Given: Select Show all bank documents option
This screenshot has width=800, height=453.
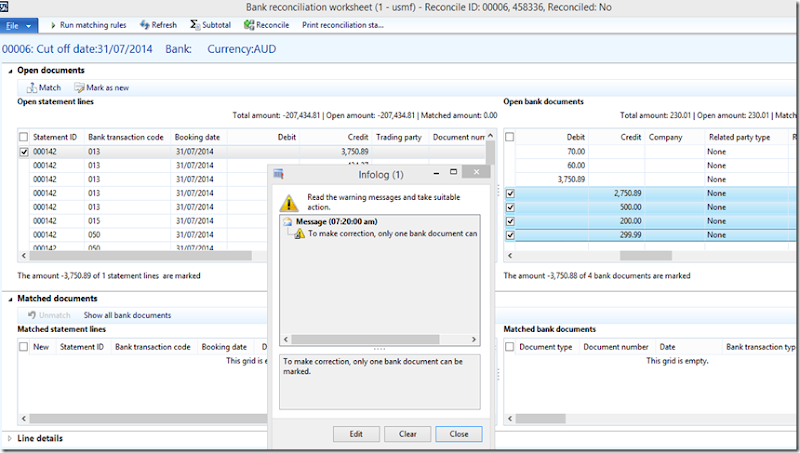Looking at the screenshot, I should (x=127, y=315).
